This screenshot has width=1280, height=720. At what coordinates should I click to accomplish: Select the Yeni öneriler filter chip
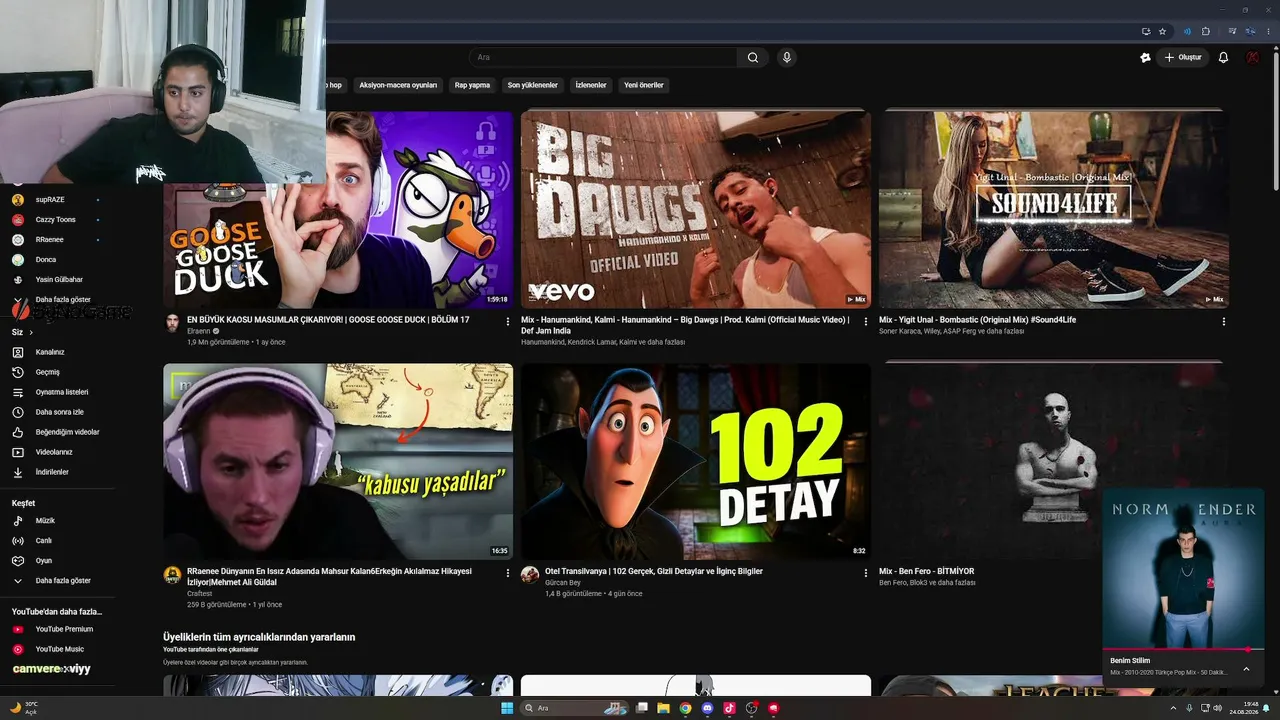(644, 85)
